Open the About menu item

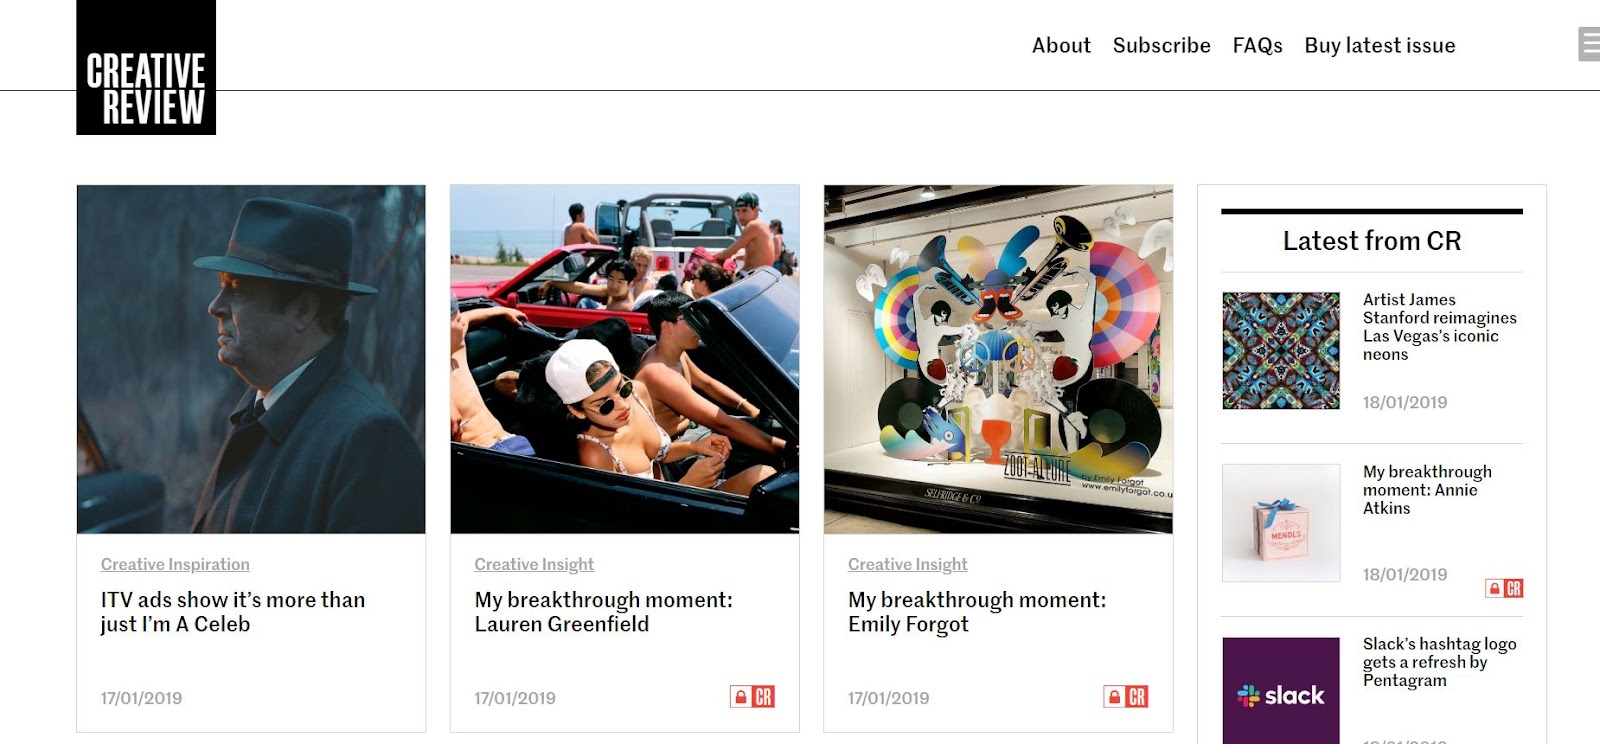coord(1061,46)
